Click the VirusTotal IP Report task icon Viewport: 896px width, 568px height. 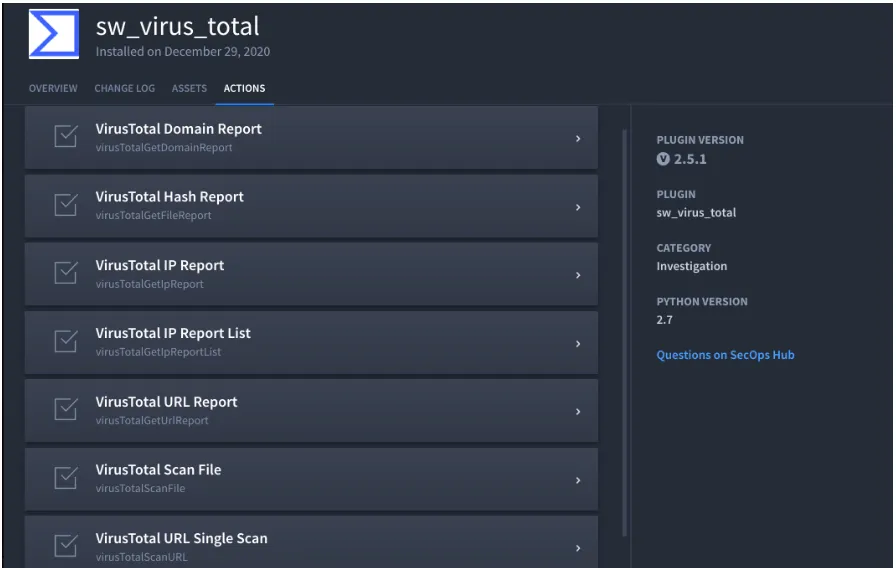[66, 273]
